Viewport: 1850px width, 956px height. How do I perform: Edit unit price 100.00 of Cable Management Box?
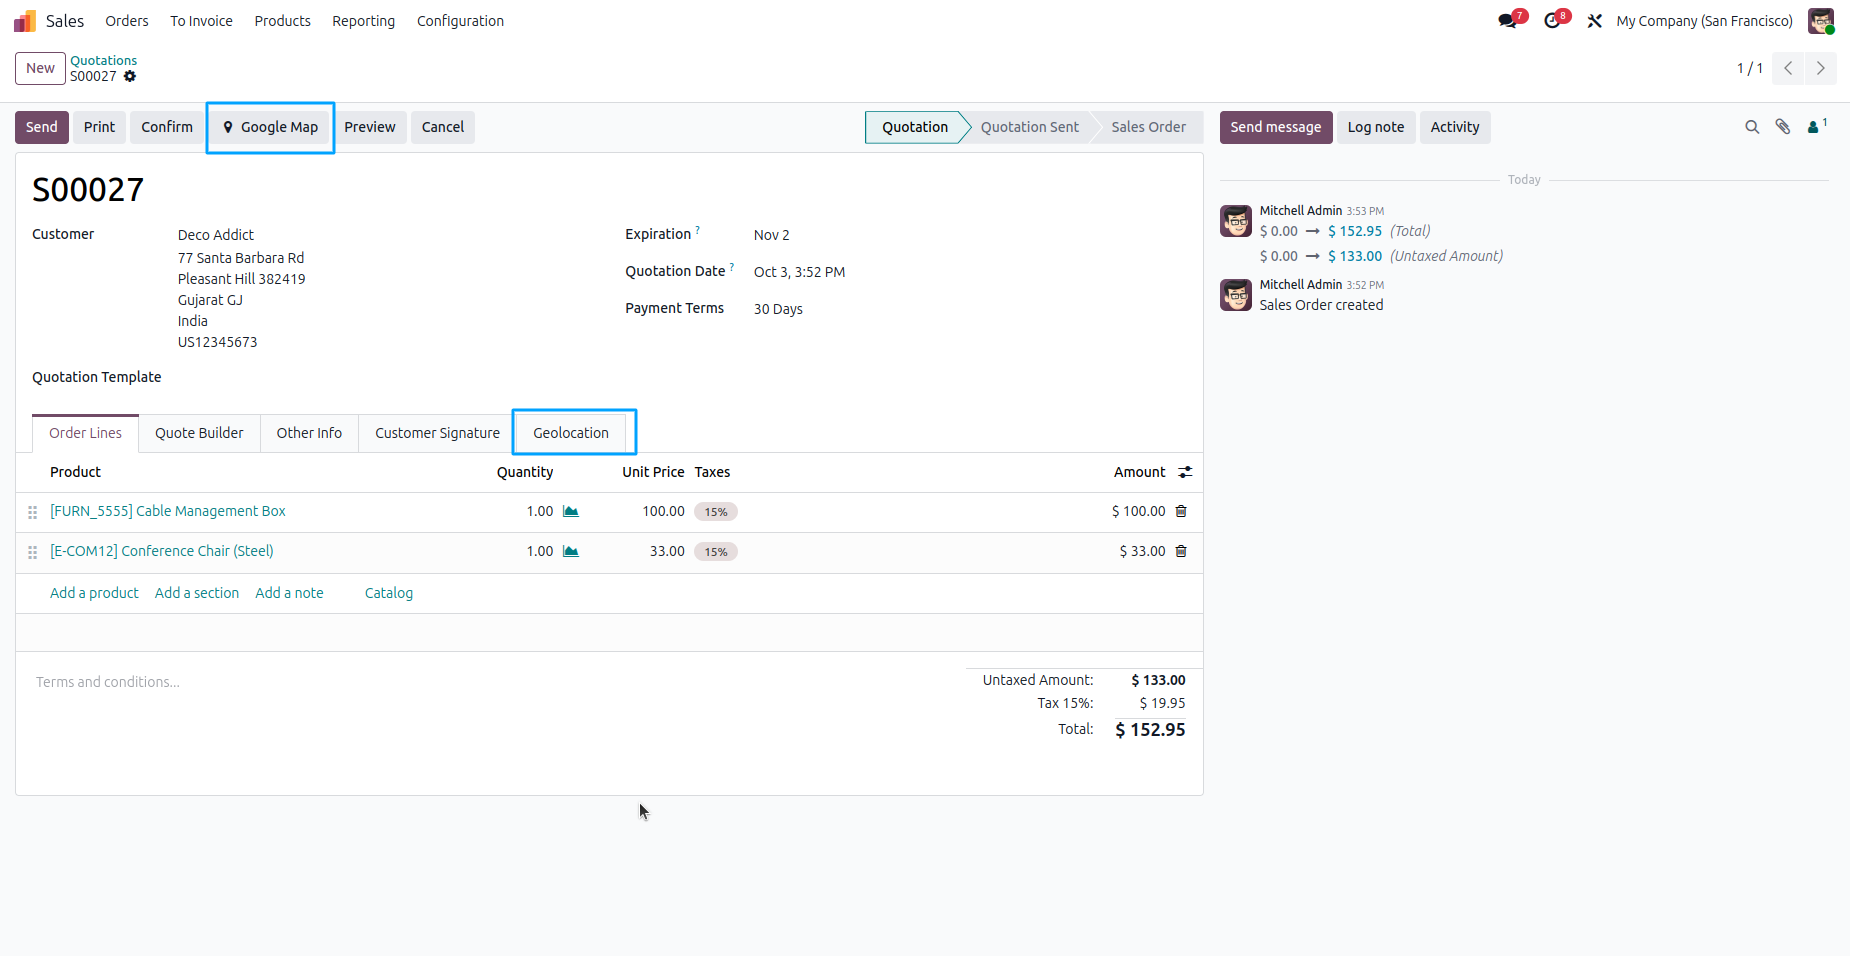(x=663, y=511)
